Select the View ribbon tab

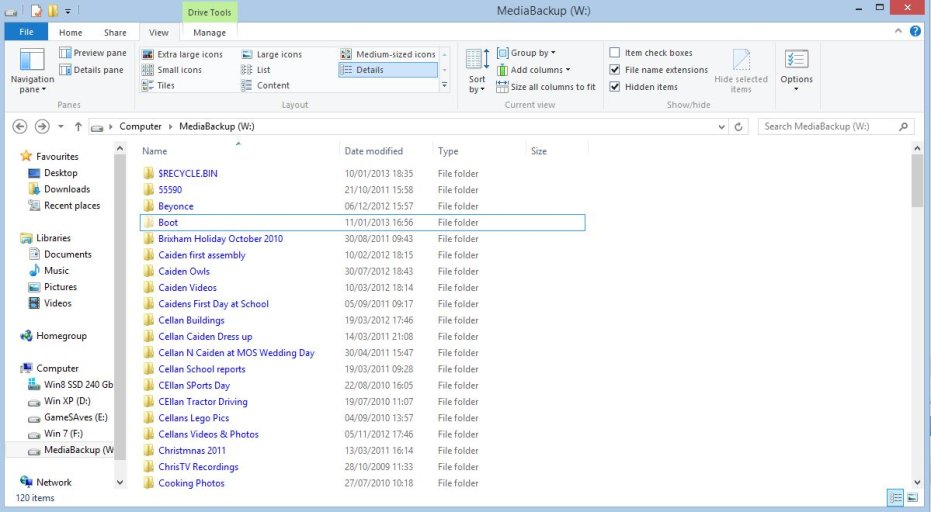click(x=159, y=33)
